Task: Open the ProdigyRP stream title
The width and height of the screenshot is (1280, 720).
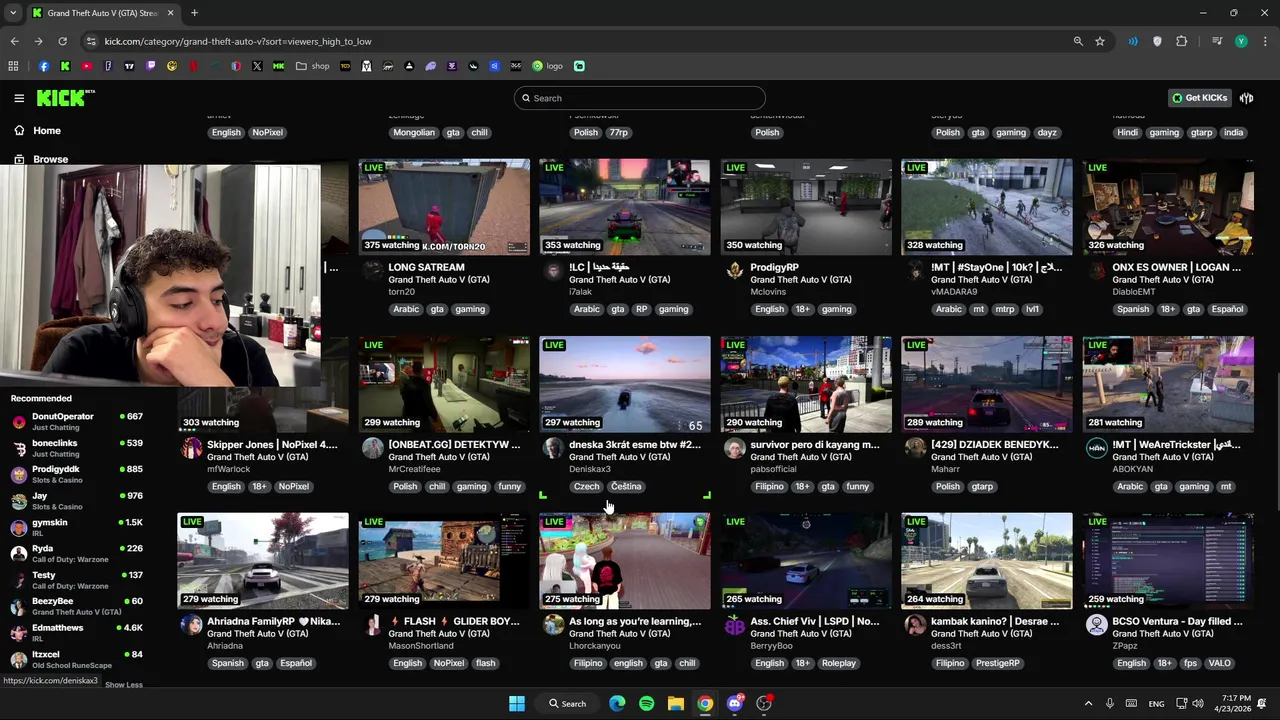Action: point(774,267)
